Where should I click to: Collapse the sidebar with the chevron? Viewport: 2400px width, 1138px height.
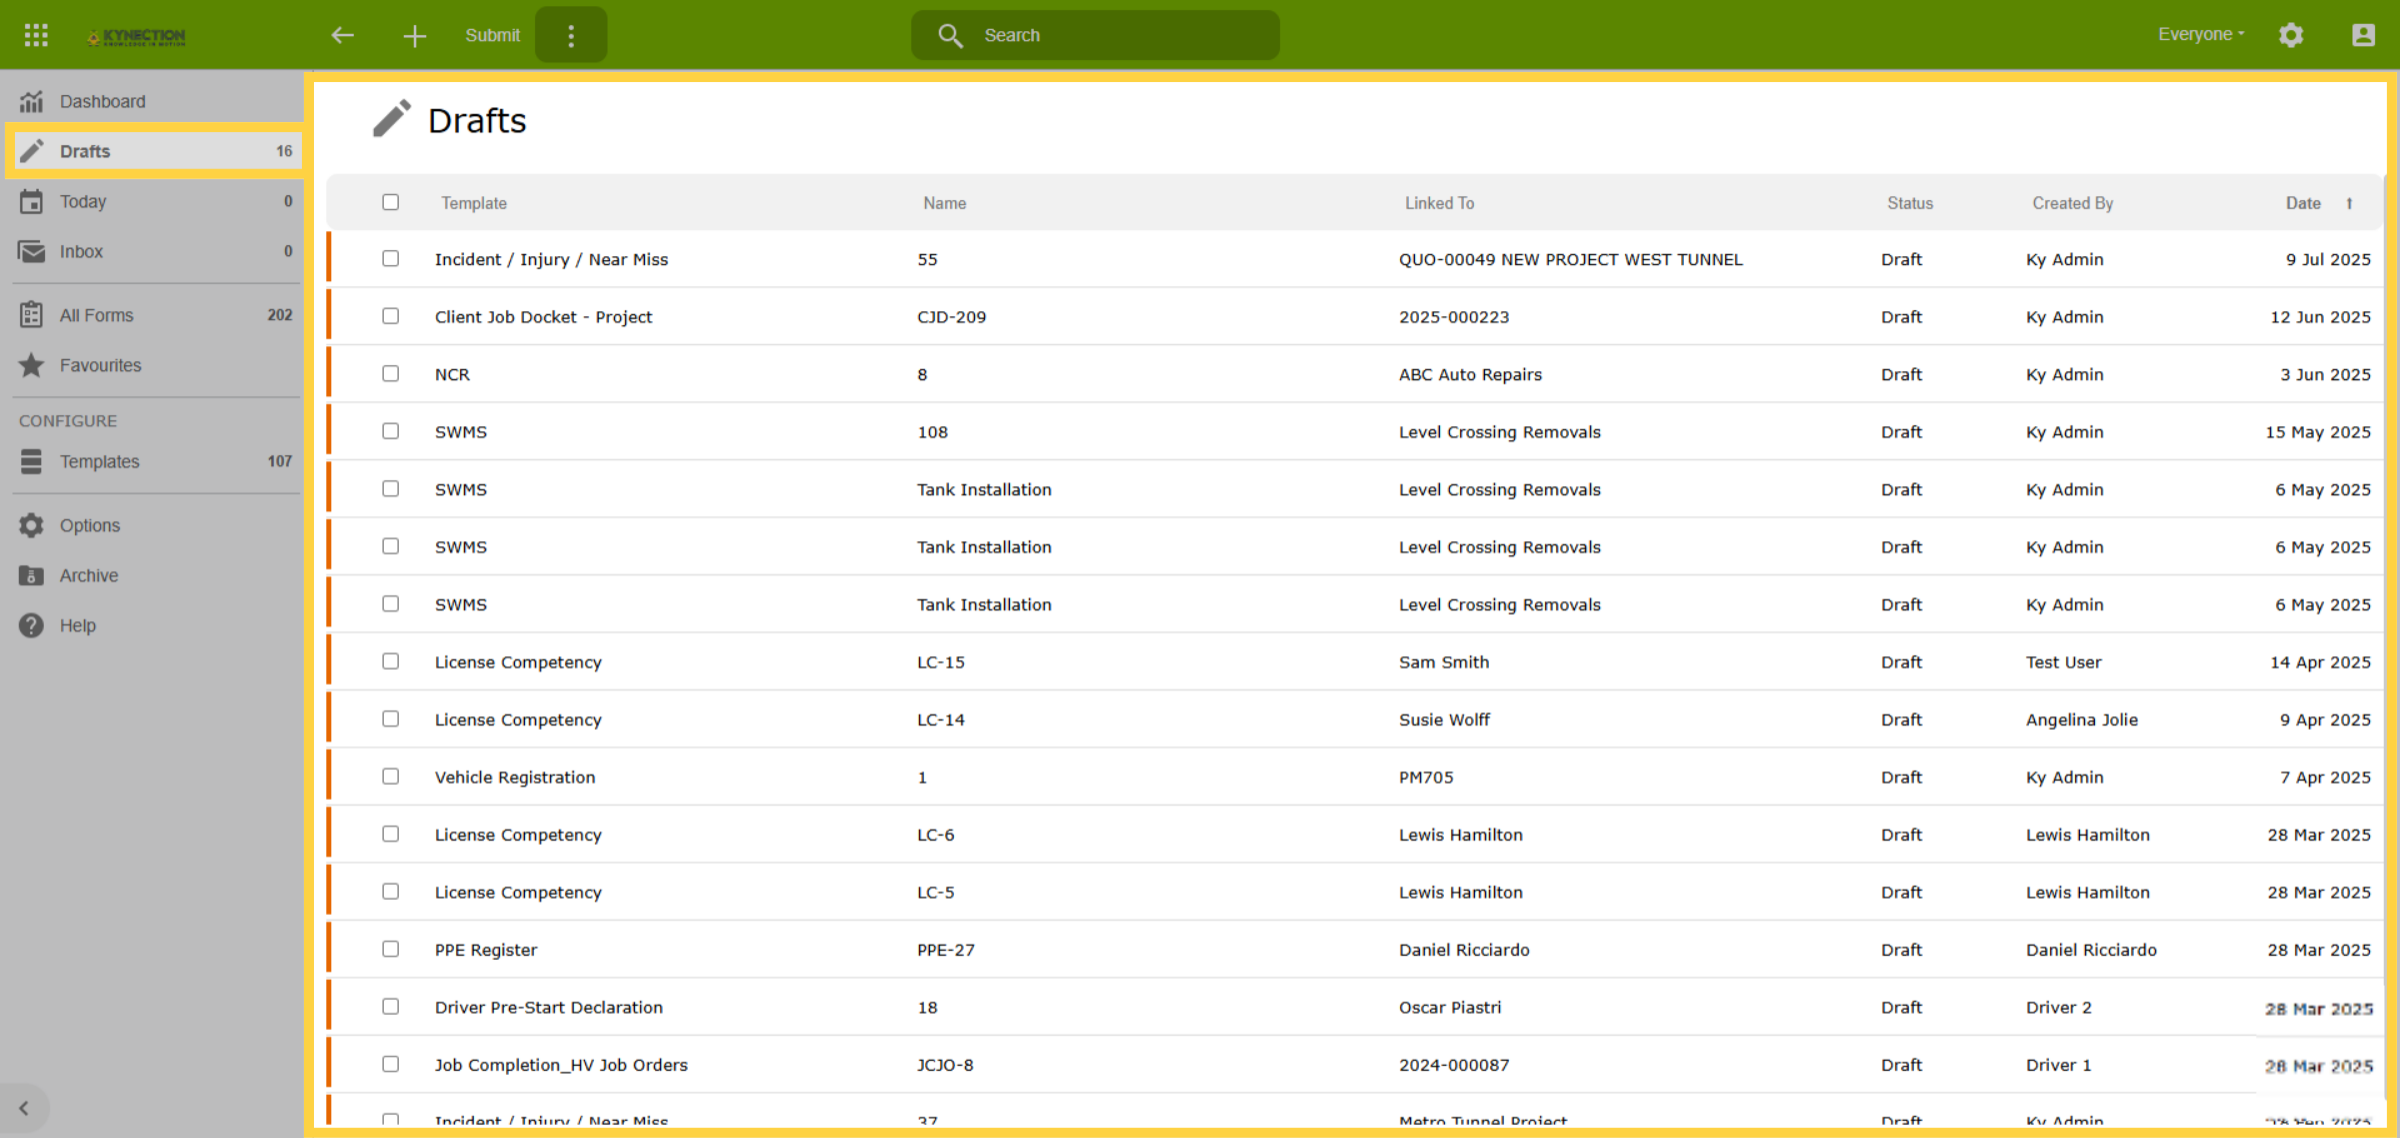[x=24, y=1108]
